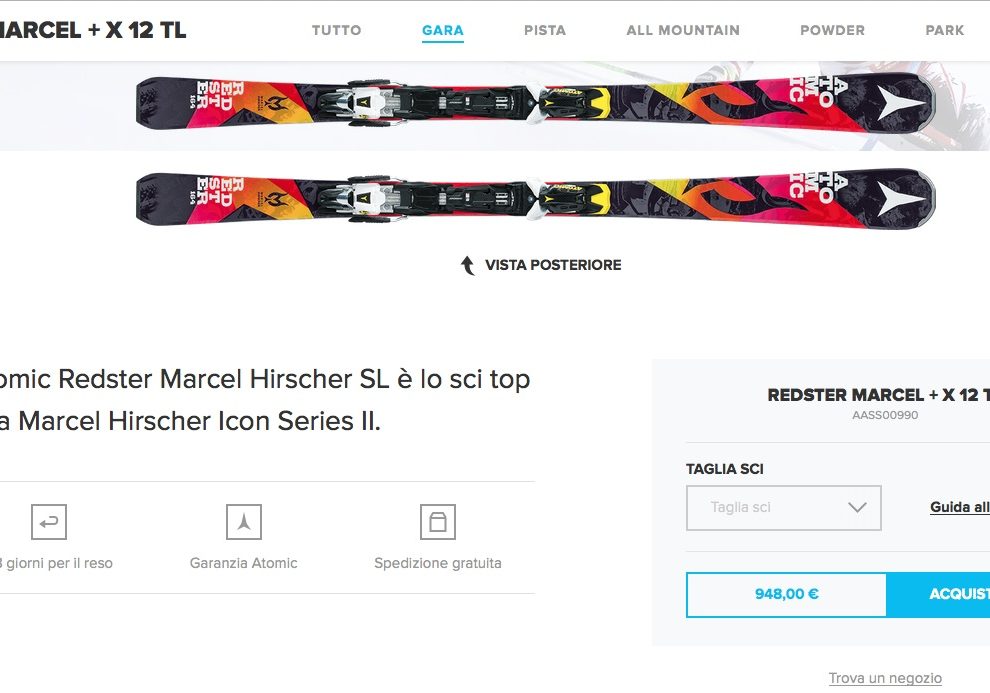Click the bottom ski product image
The image size is (990, 693).
click(535, 198)
